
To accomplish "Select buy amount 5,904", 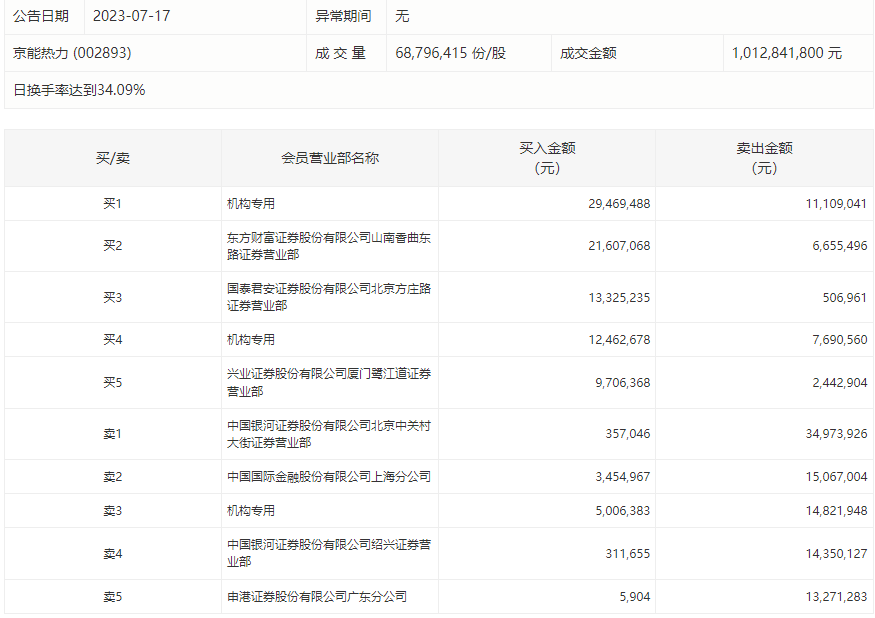I will (634, 597).
